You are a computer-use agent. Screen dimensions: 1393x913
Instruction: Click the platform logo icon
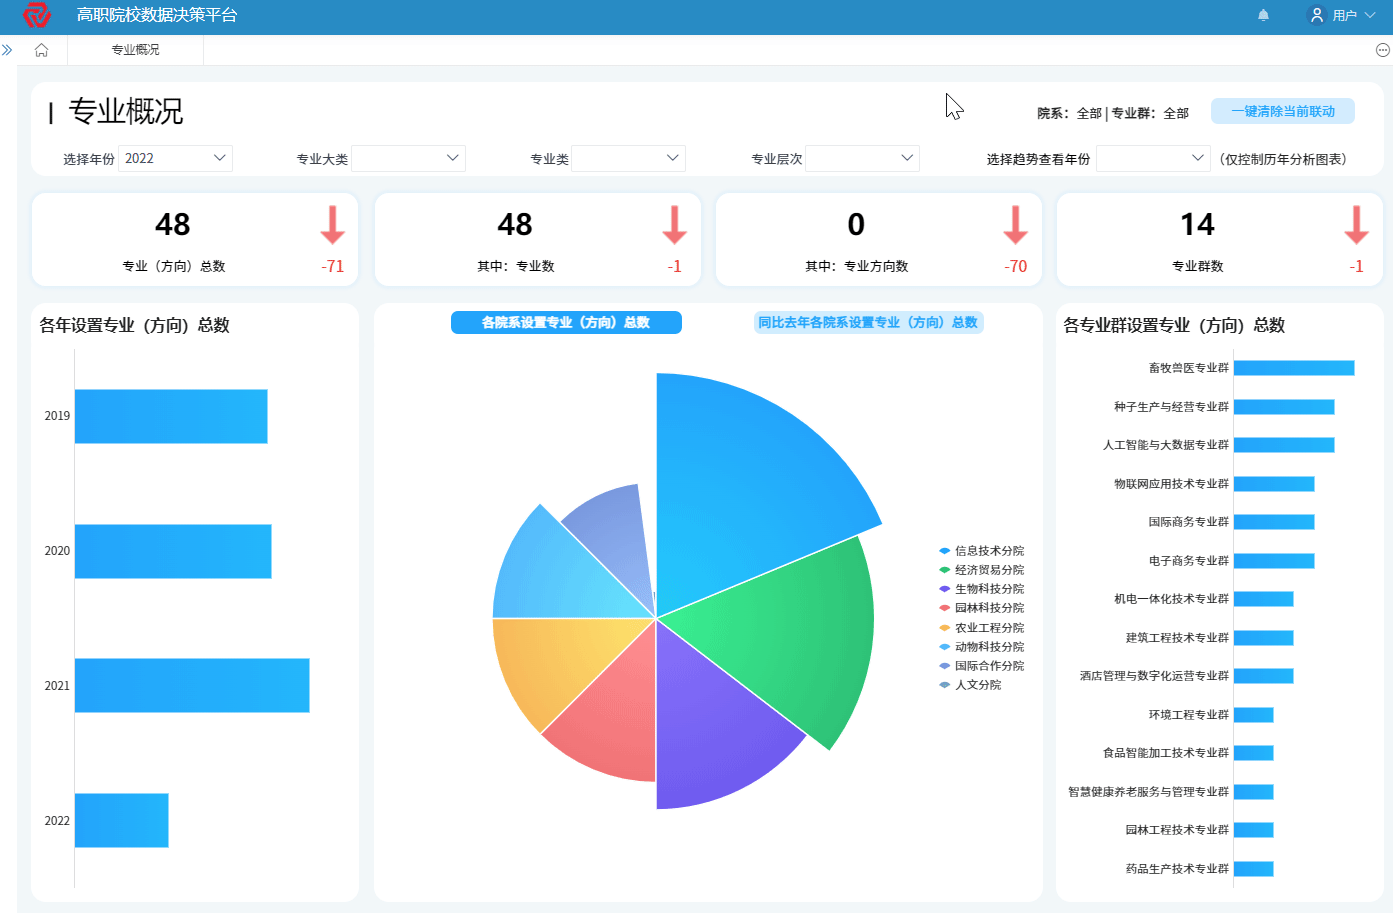pyautogui.click(x=37, y=15)
